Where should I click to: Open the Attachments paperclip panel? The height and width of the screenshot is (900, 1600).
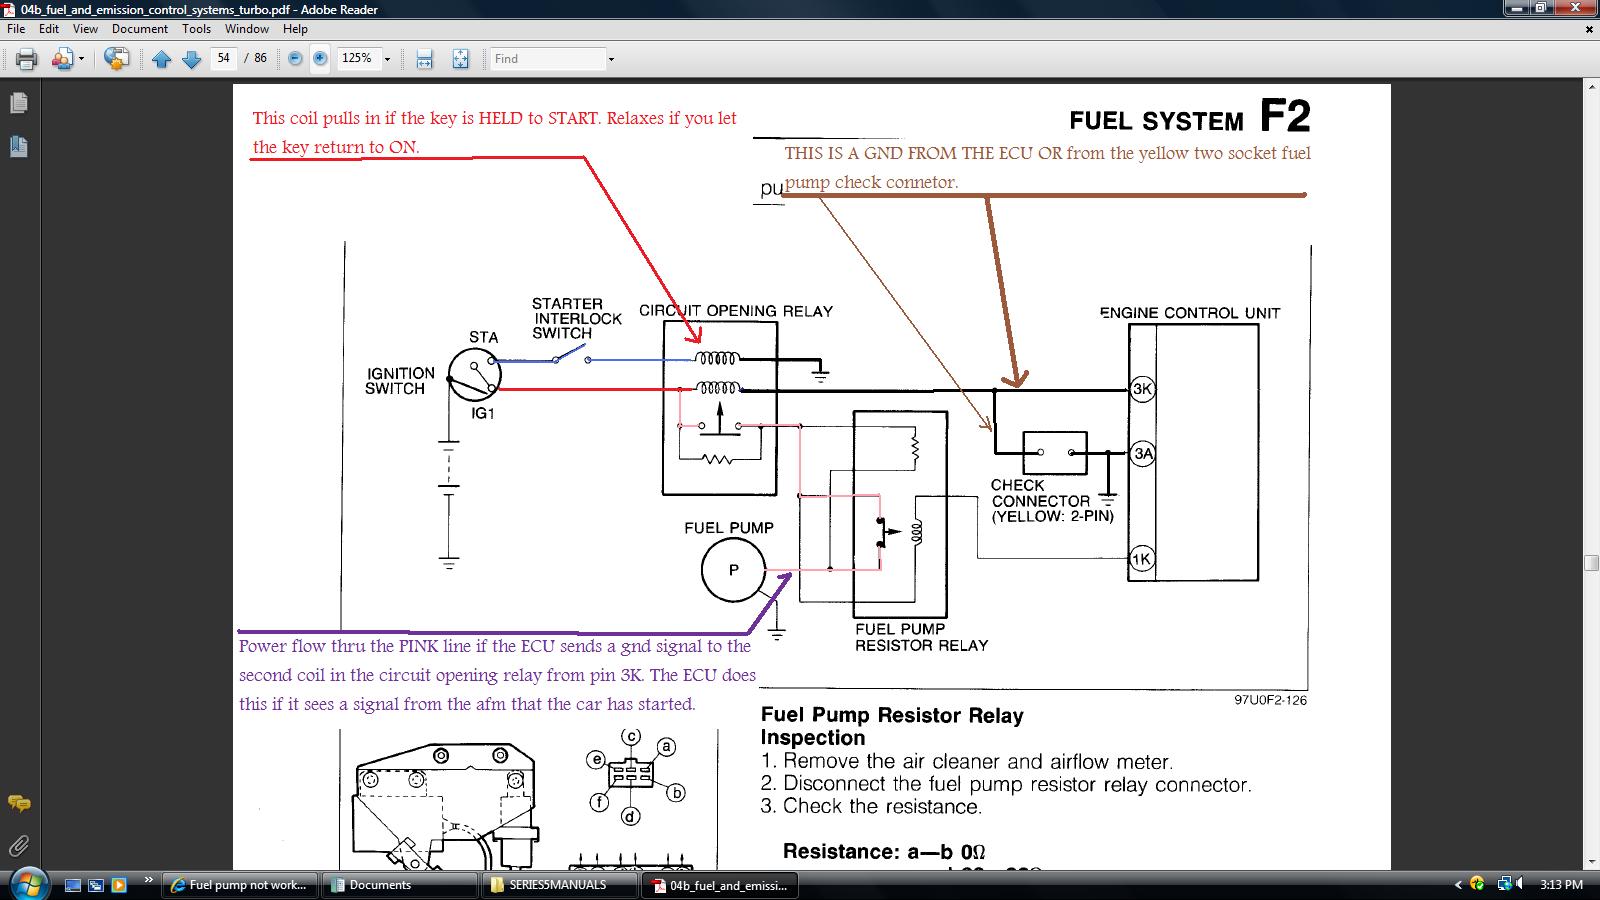tap(18, 846)
